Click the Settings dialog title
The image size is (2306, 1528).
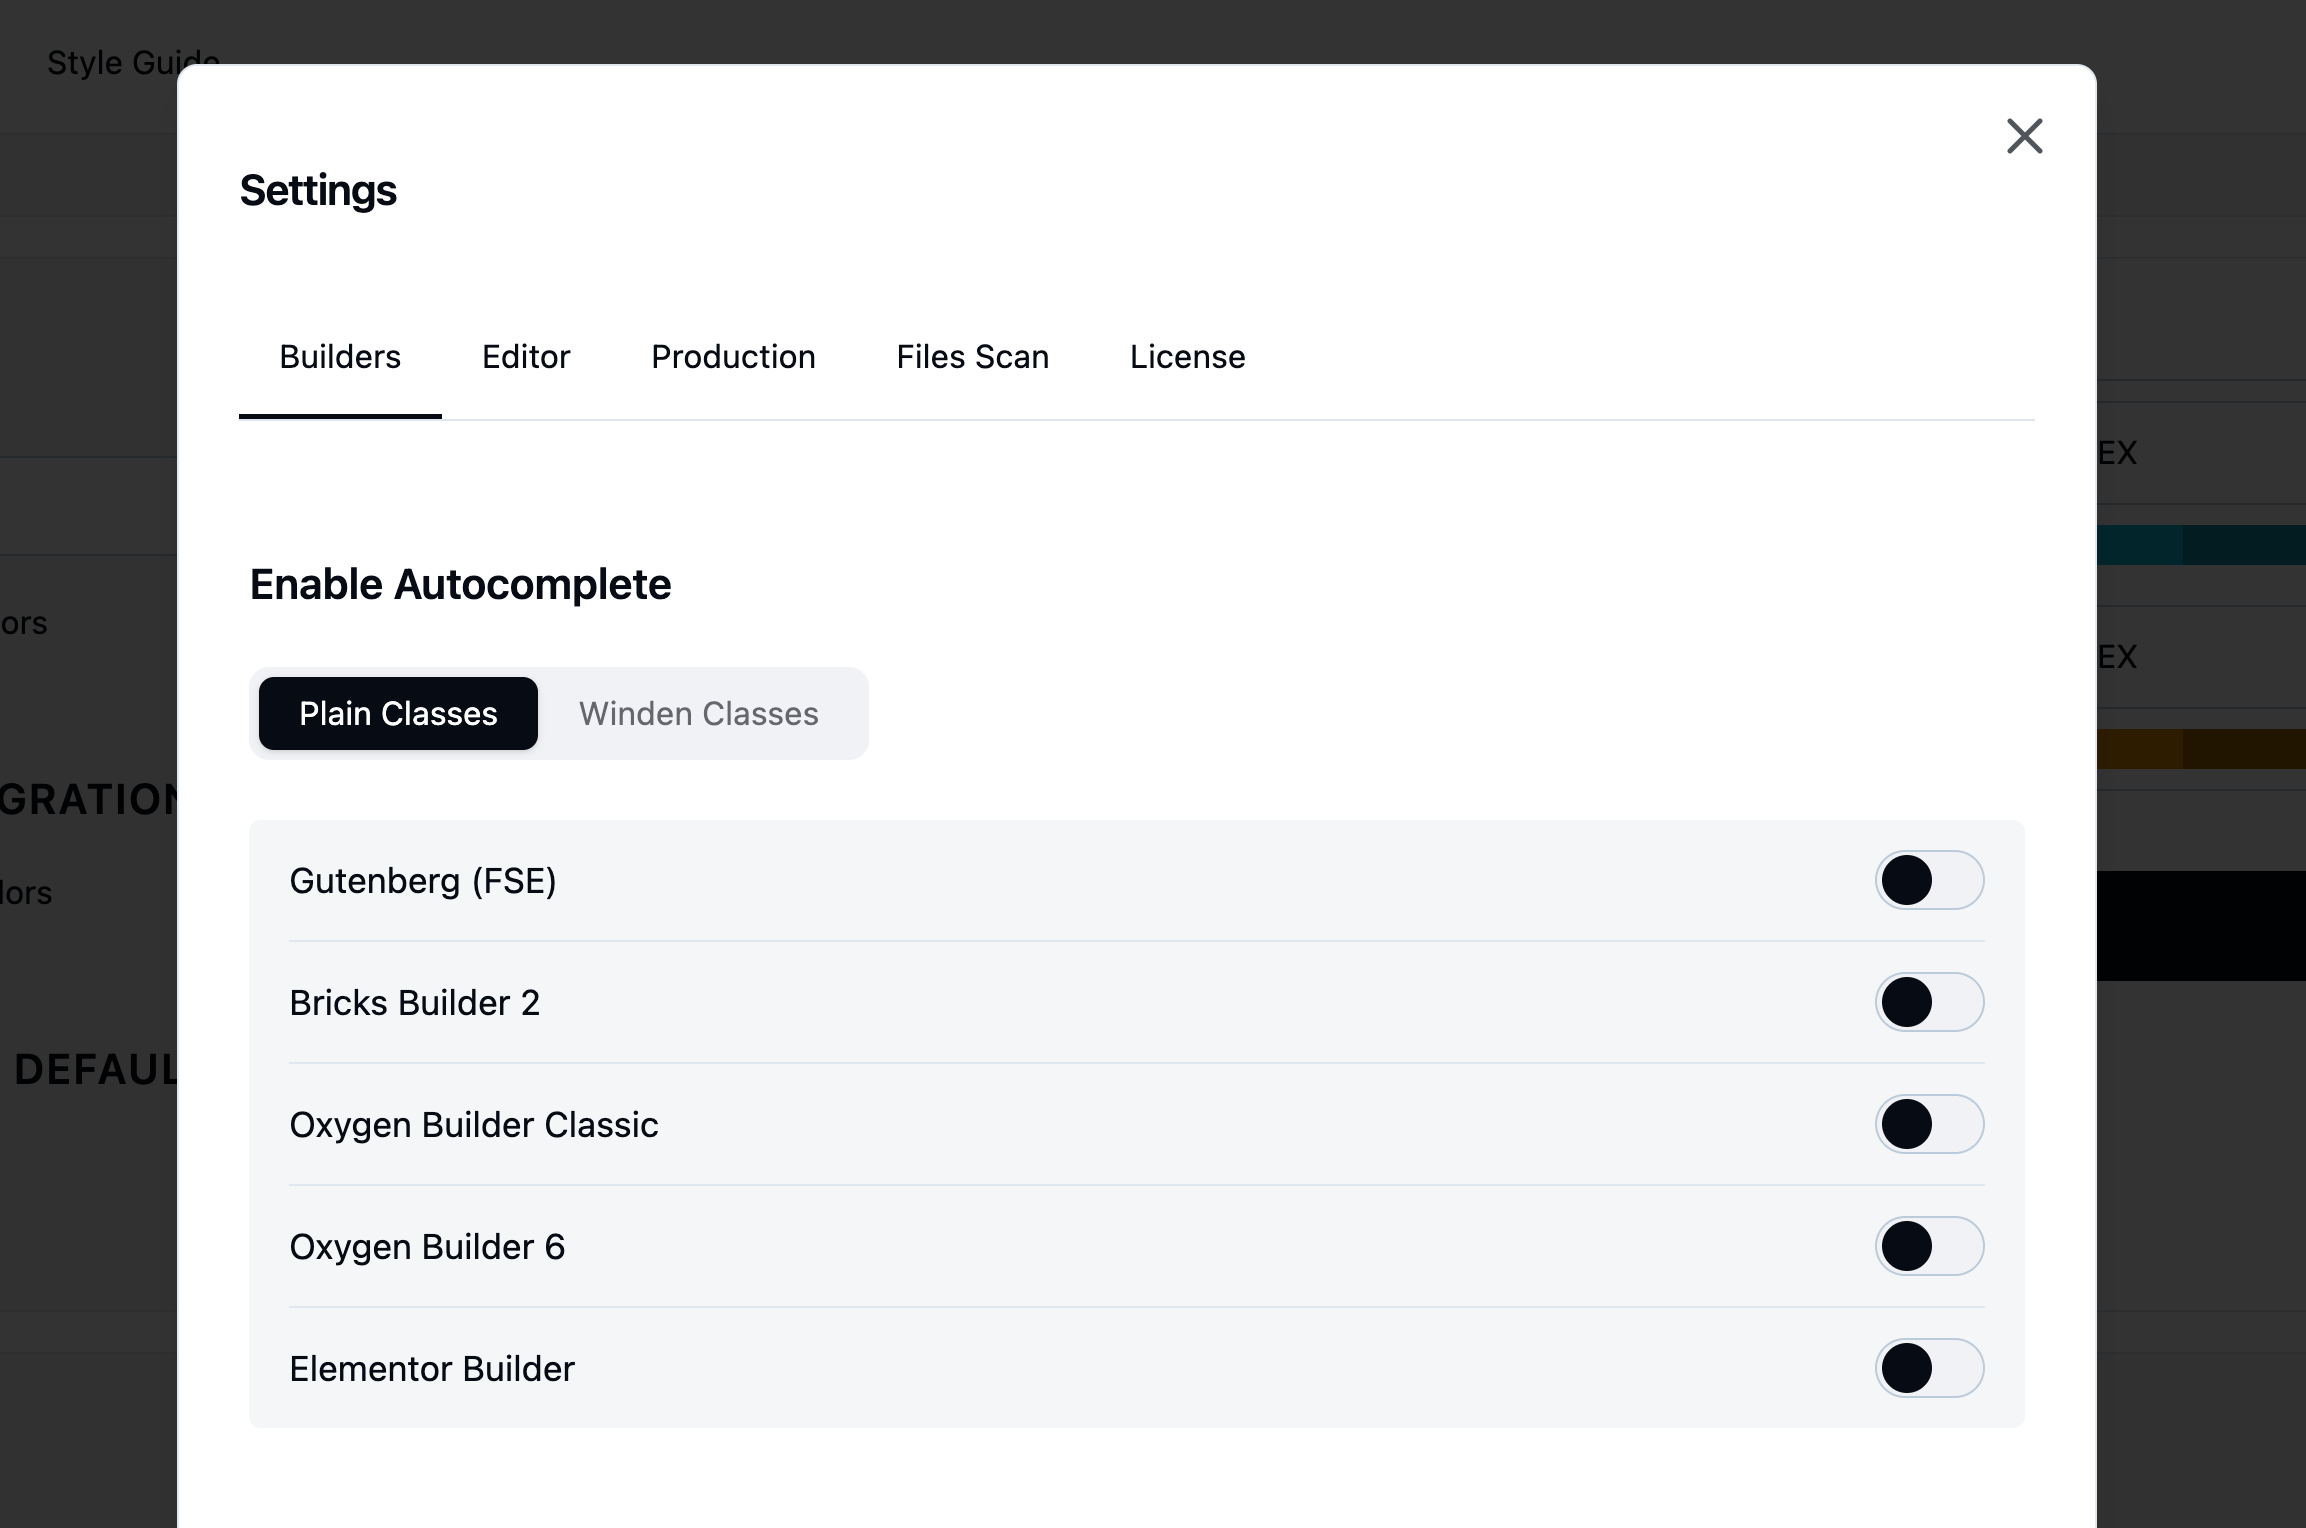[318, 191]
